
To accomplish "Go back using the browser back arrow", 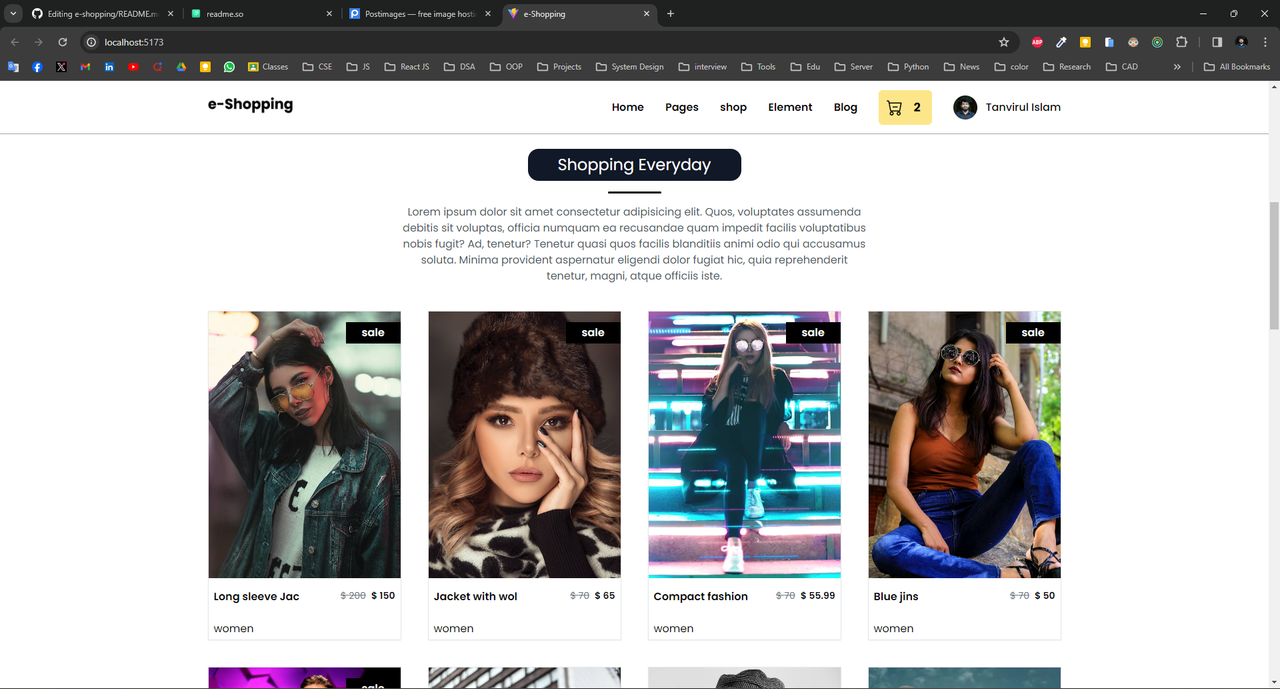I will click(x=14, y=42).
